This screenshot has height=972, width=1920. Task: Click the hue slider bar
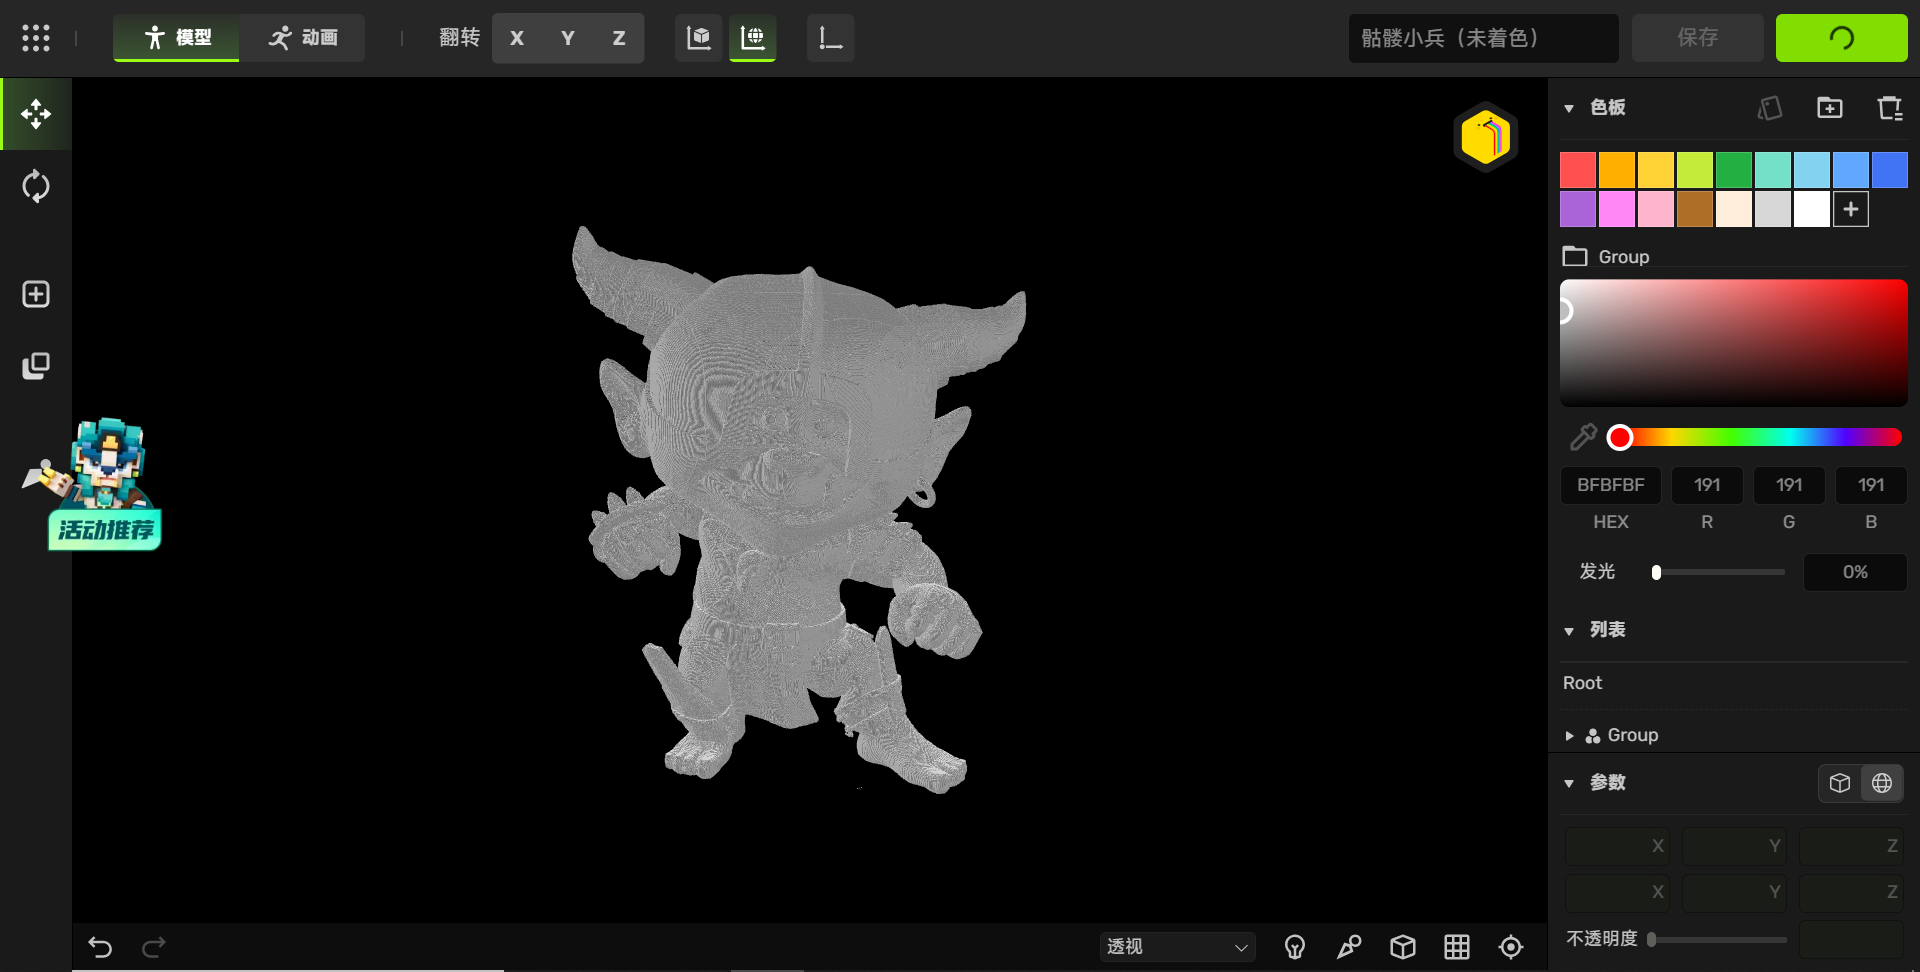[1755, 437]
